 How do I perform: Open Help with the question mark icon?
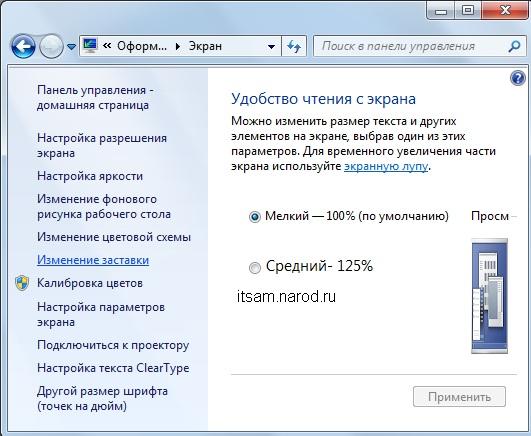pyautogui.click(x=517, y=78)
